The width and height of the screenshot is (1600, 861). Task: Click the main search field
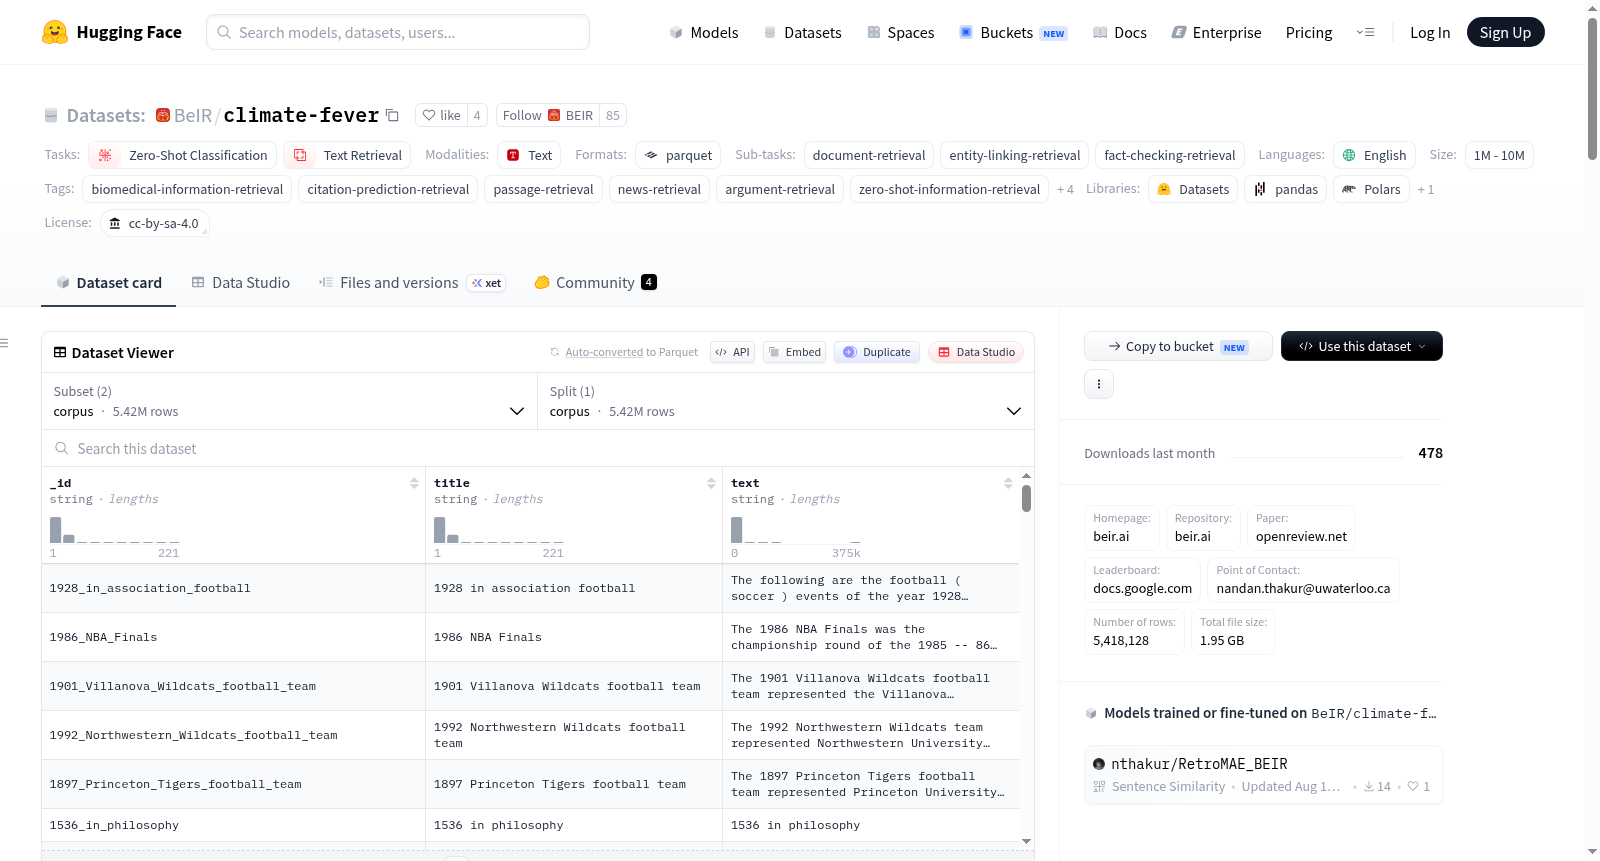coord(398,32)
